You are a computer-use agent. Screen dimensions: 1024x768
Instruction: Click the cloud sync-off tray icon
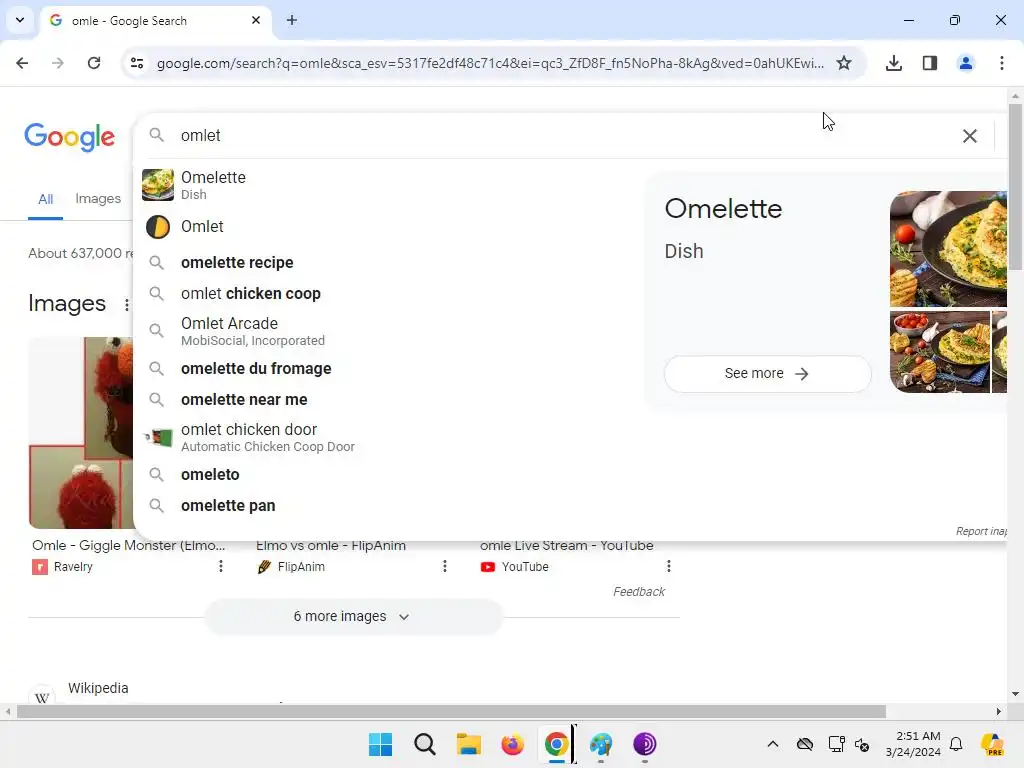pyautogui.click(x=805, y=744)
